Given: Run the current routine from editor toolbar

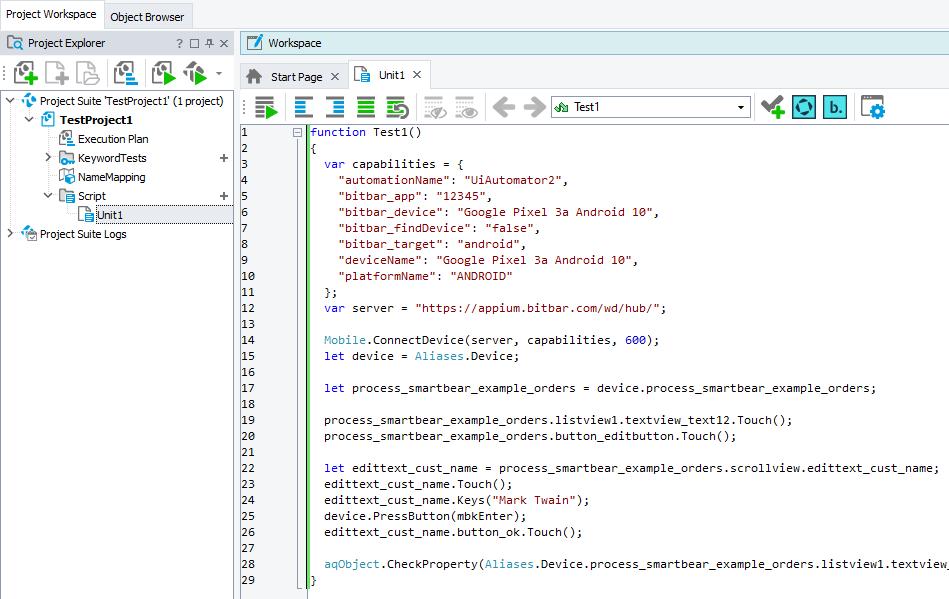Looking at the screenshot, I should click(x=265, y=108).
